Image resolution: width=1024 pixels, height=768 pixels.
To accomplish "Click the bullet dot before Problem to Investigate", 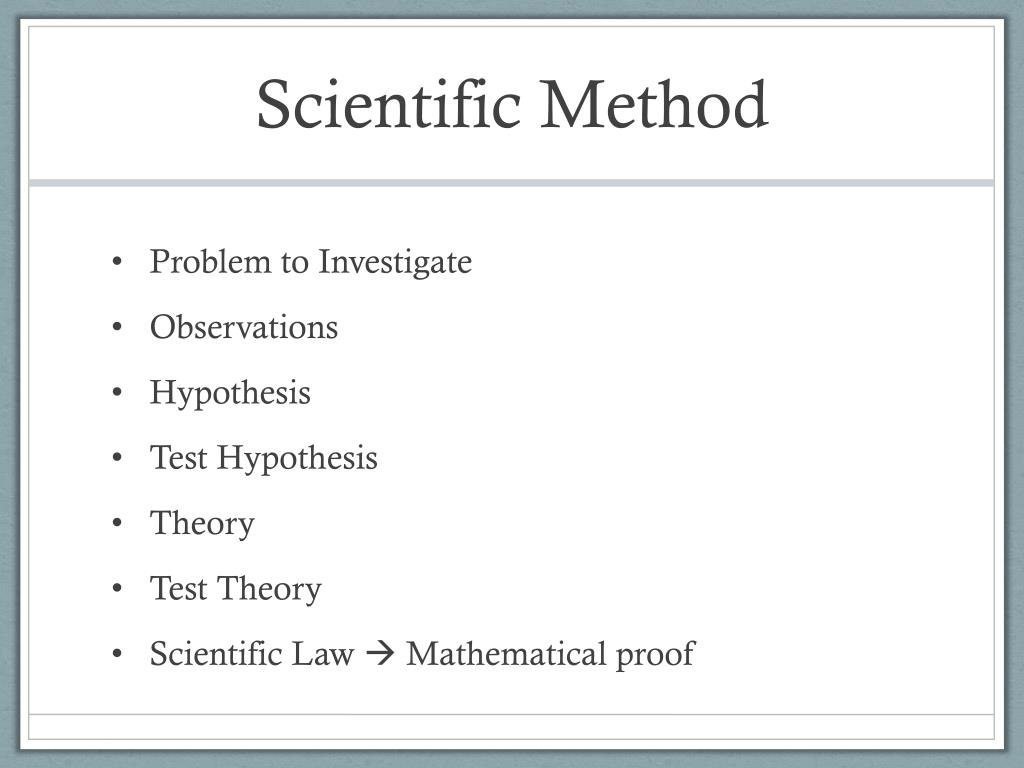I will pyautogui.click(x=117, y=261).
